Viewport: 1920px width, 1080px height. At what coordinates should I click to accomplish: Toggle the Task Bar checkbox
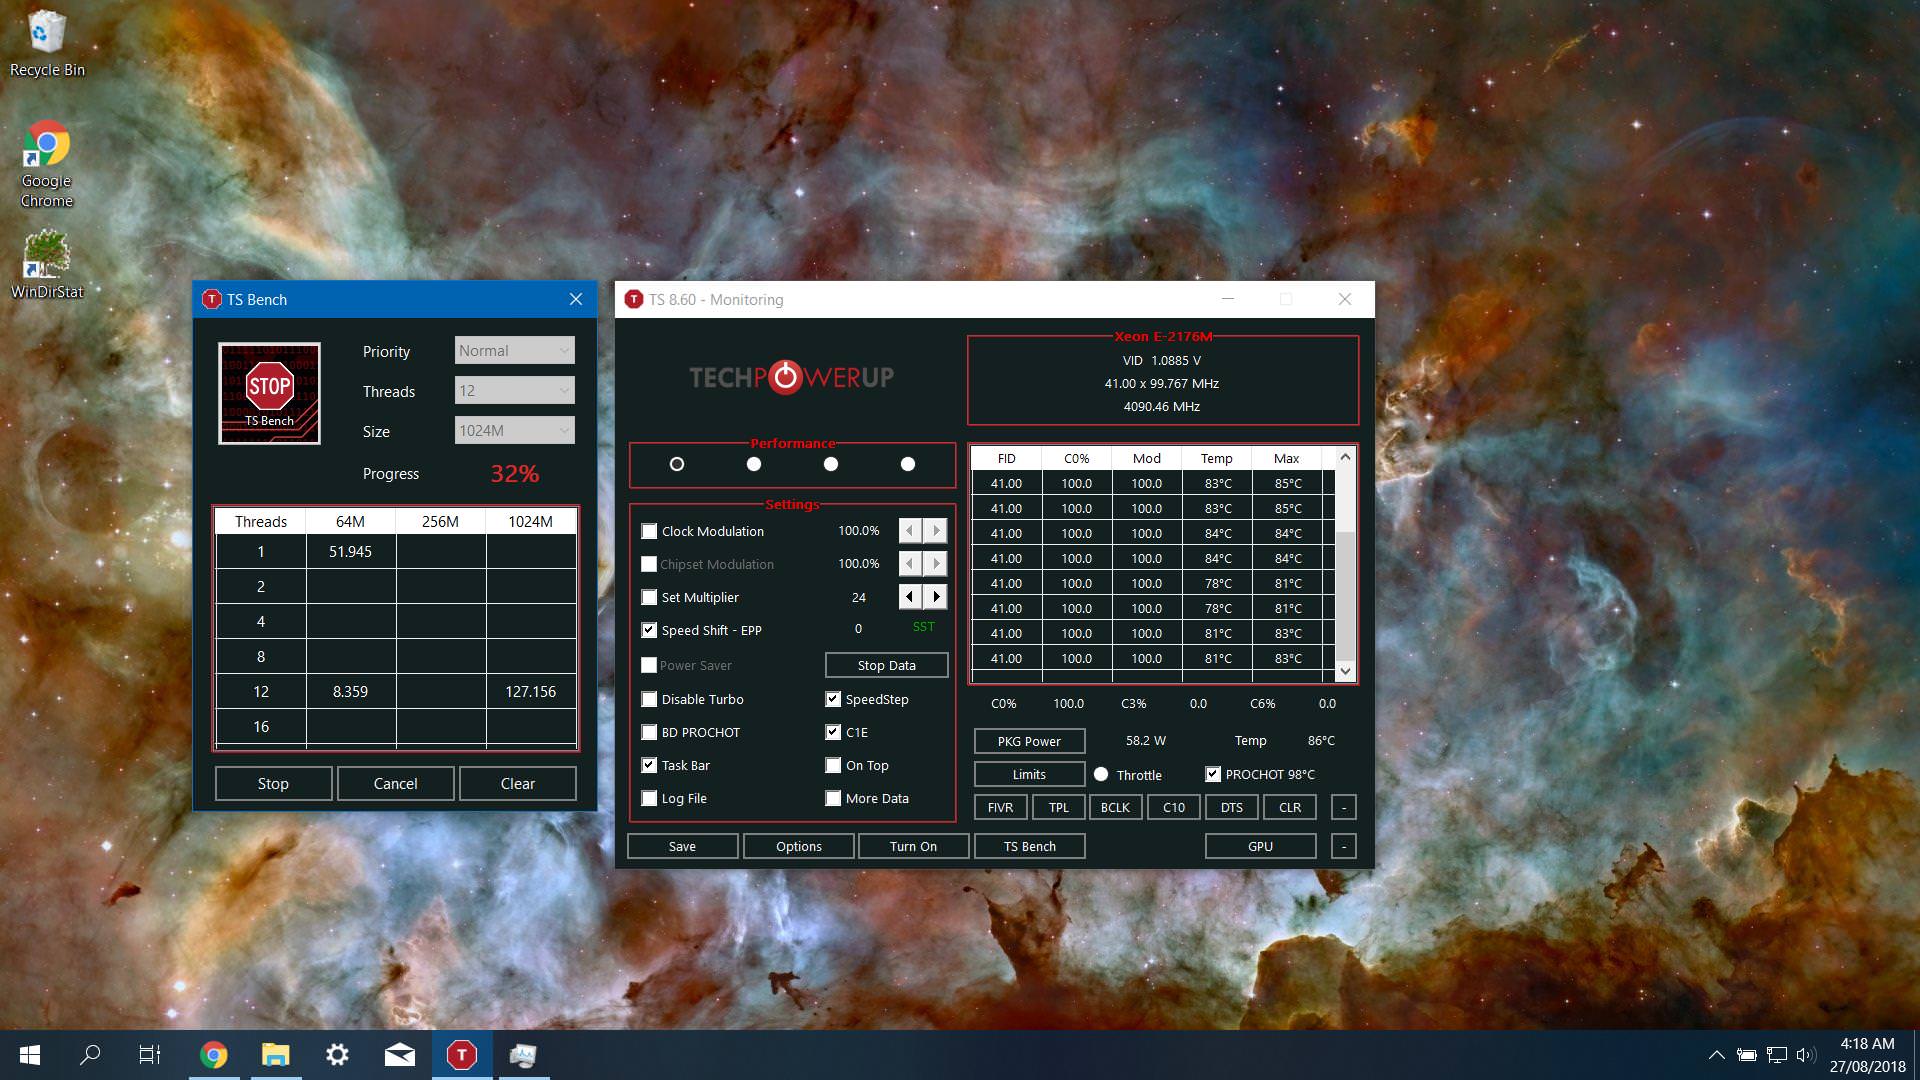[649, 765]
